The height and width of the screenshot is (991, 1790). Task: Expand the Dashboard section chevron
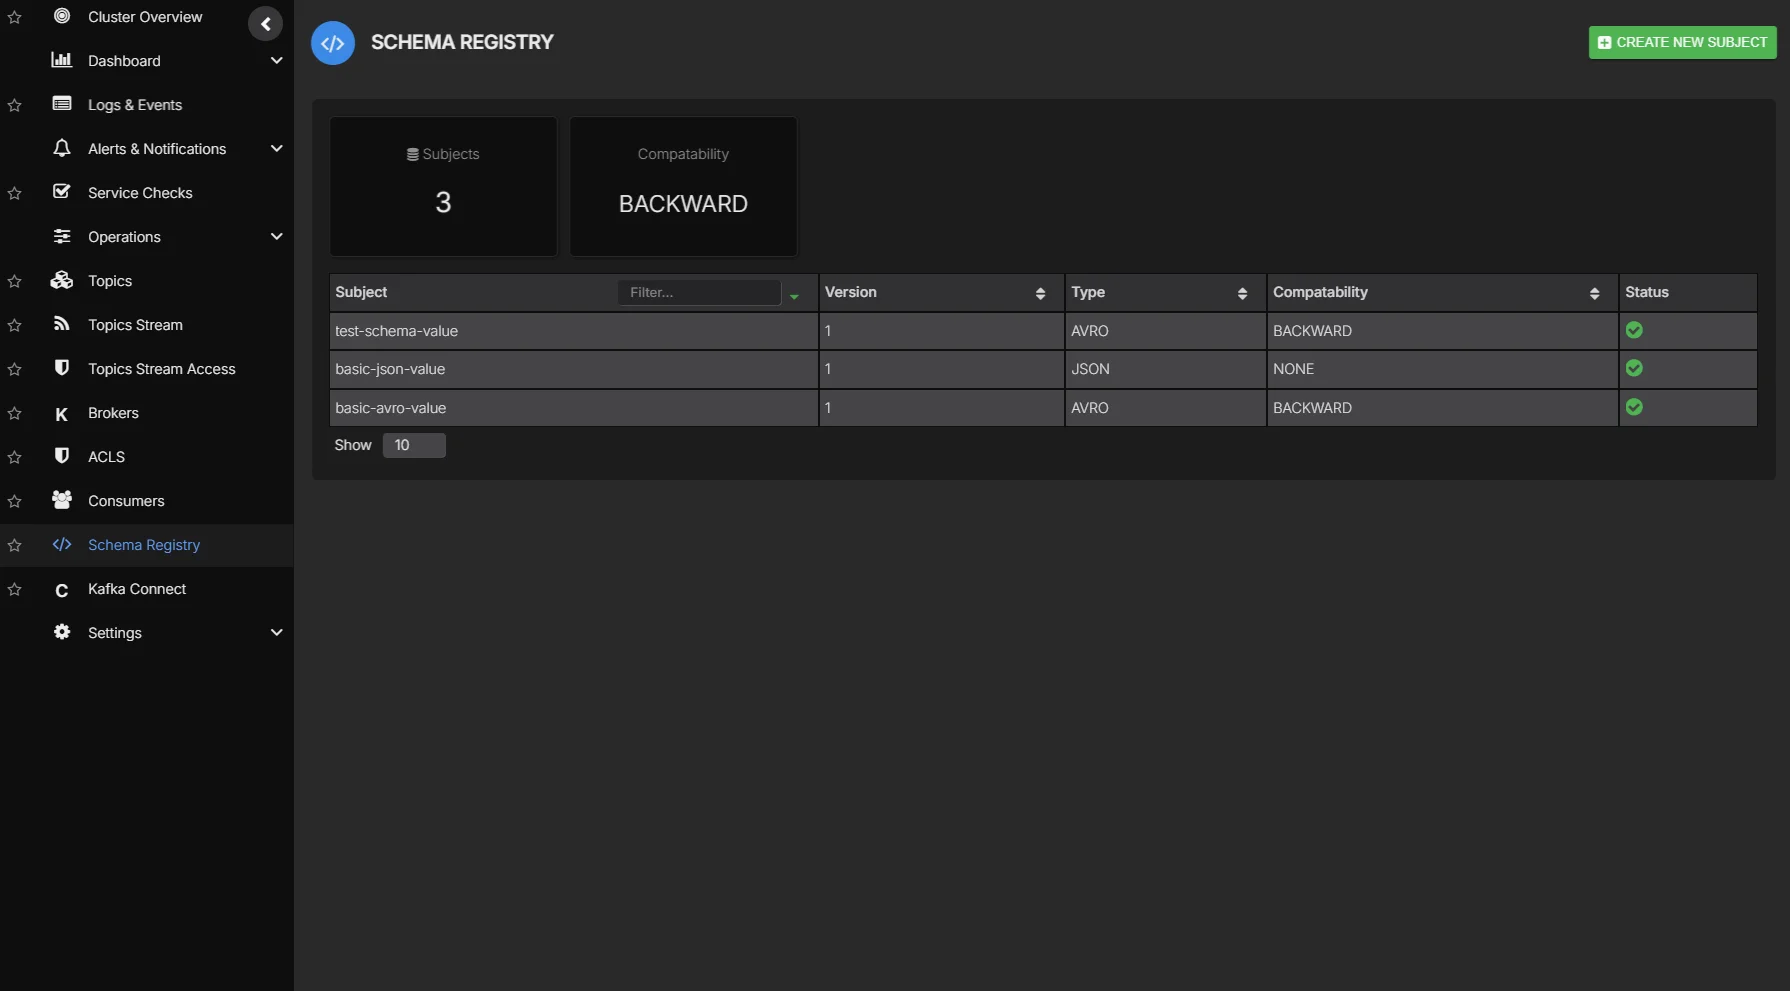click(x=277, y=60)
